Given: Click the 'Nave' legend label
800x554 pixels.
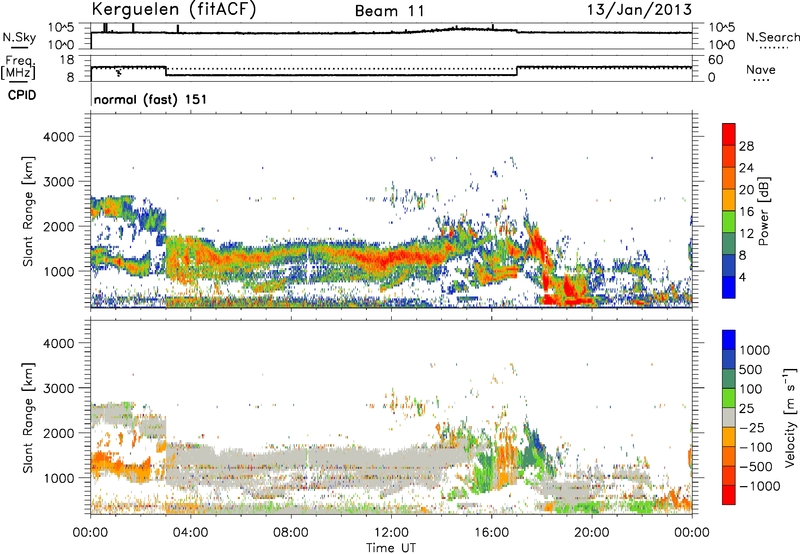Looking at the screenshot, I should [761, 69].
